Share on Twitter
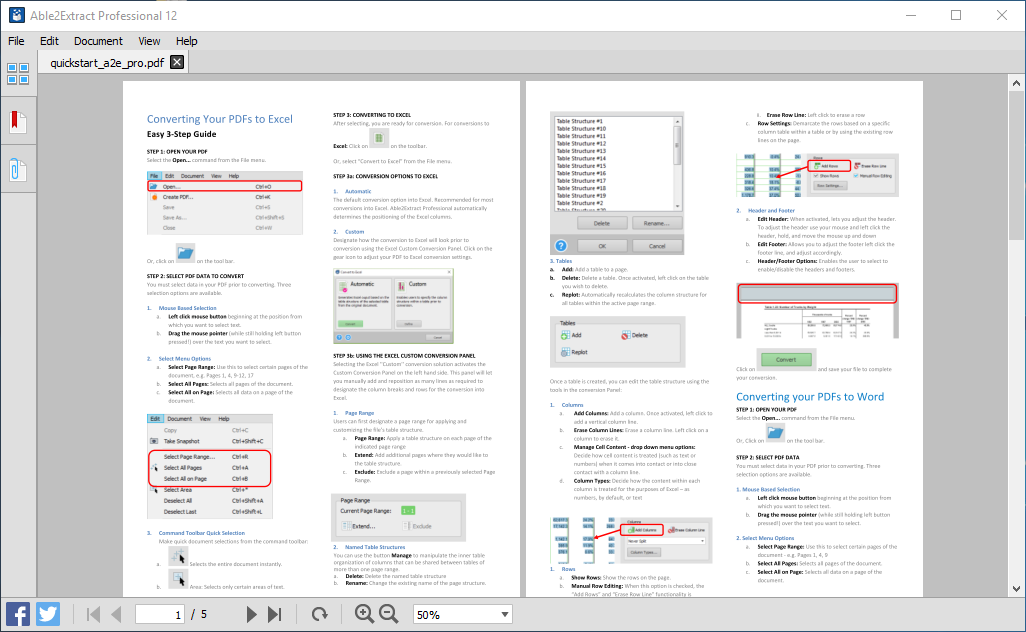Screen dimensions: 1026x632 (x=48, y=614)
